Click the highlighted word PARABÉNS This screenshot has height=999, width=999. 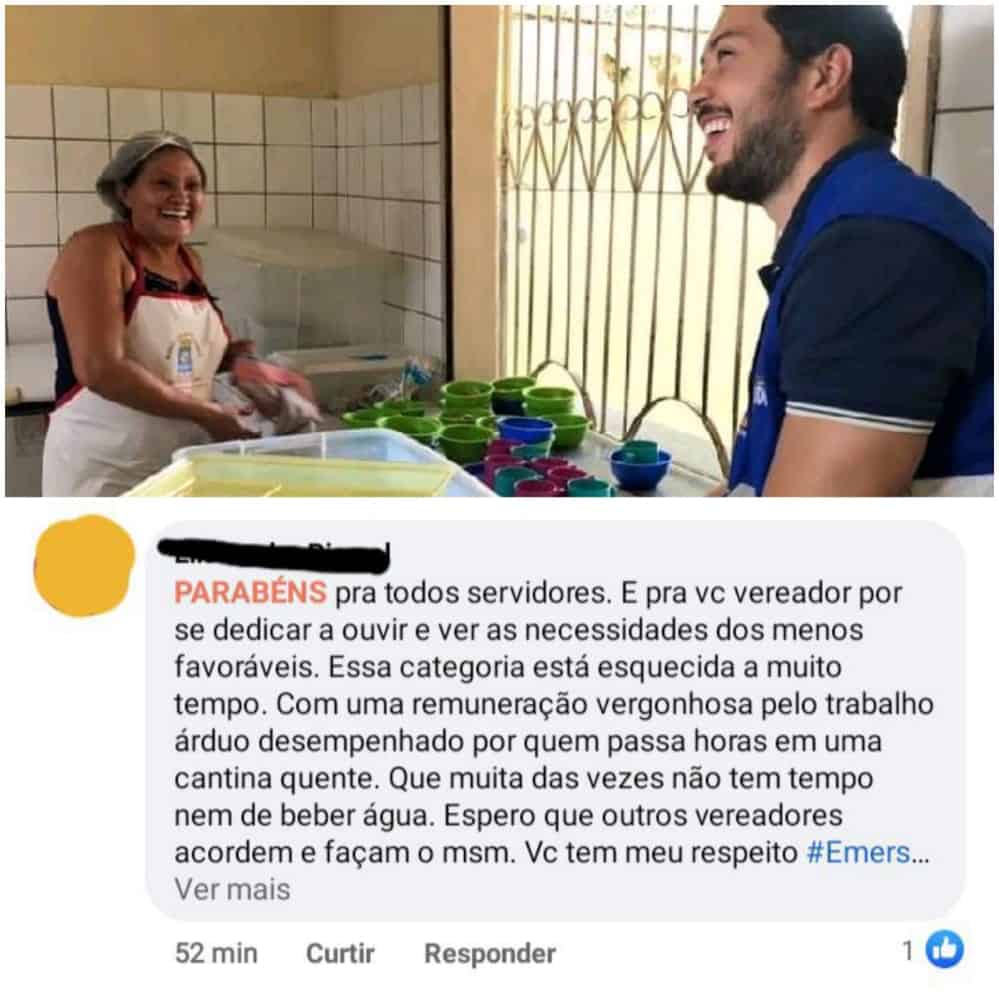coord(250,593)
